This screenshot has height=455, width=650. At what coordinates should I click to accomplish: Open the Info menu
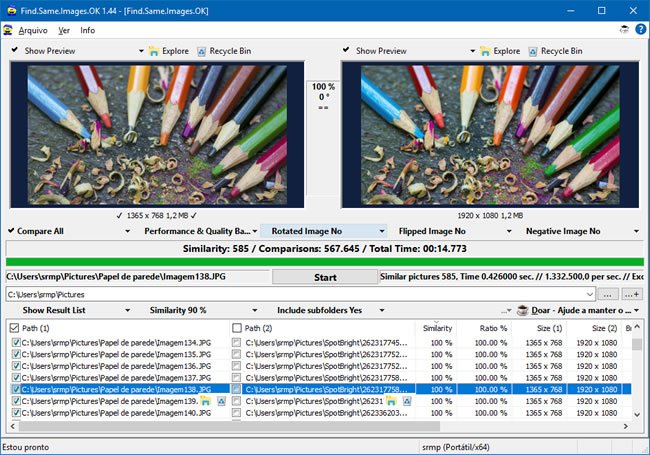coord(88,30)
